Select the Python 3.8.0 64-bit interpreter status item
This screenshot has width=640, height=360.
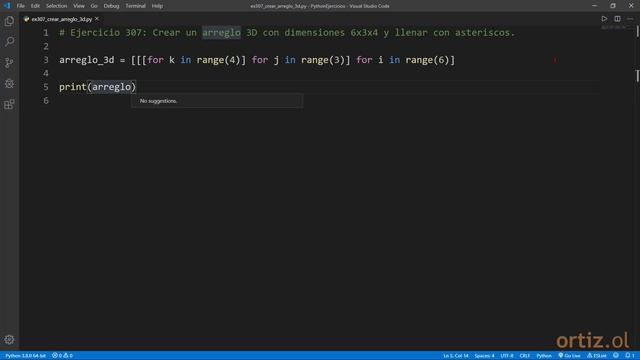(x=25, y=356)
